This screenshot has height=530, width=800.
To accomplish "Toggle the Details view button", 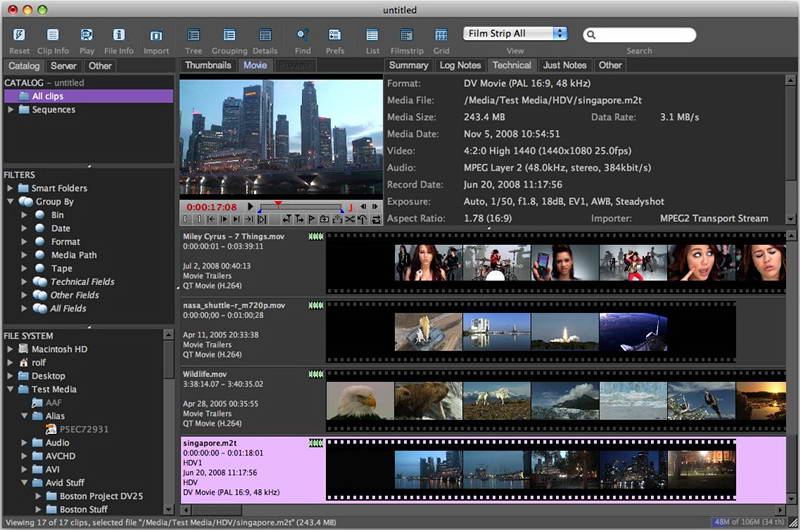I will (x=265, y=36).
